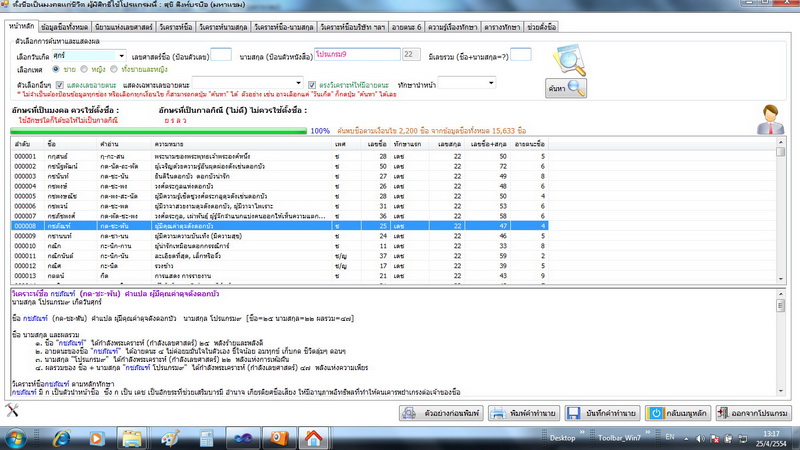Switch to นิยามแห่งเลขศาสตร์ tab
Viewport: 800px width, 450px height.
[123, 27]
